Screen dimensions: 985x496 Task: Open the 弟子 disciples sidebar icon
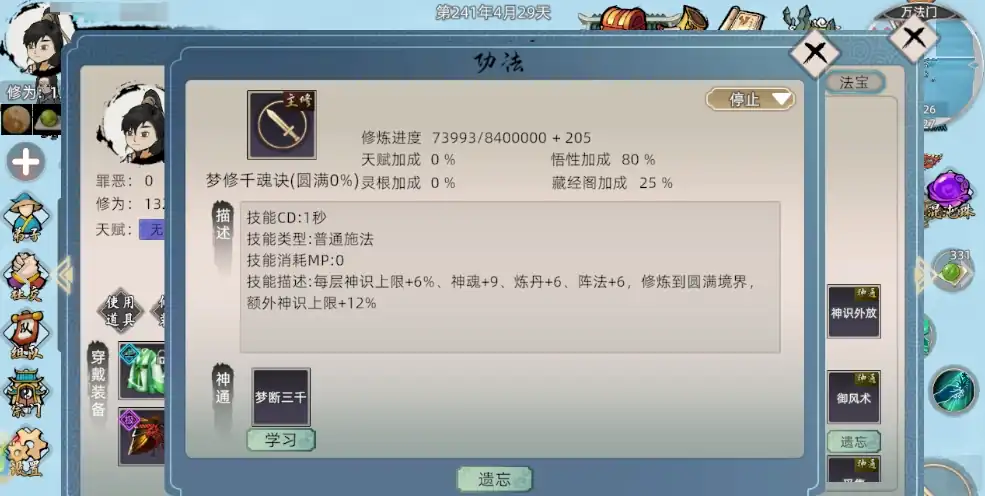[x=26, y=214]
